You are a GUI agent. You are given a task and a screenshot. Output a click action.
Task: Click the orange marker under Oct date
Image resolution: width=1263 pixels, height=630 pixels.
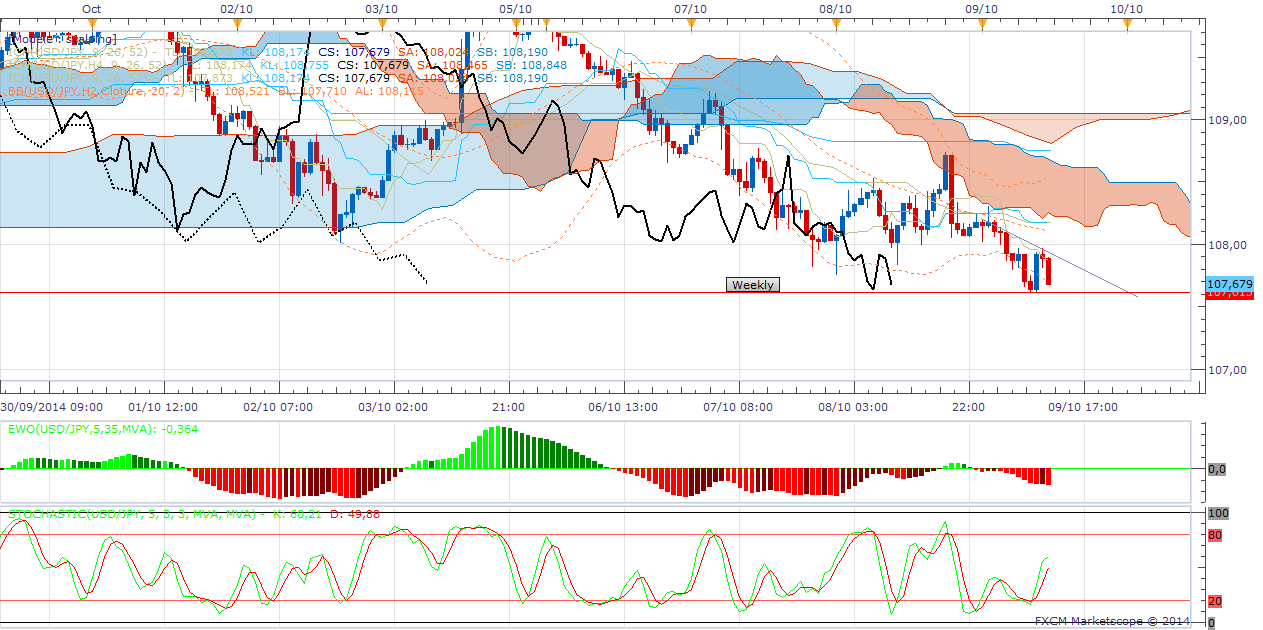[92, 22]
